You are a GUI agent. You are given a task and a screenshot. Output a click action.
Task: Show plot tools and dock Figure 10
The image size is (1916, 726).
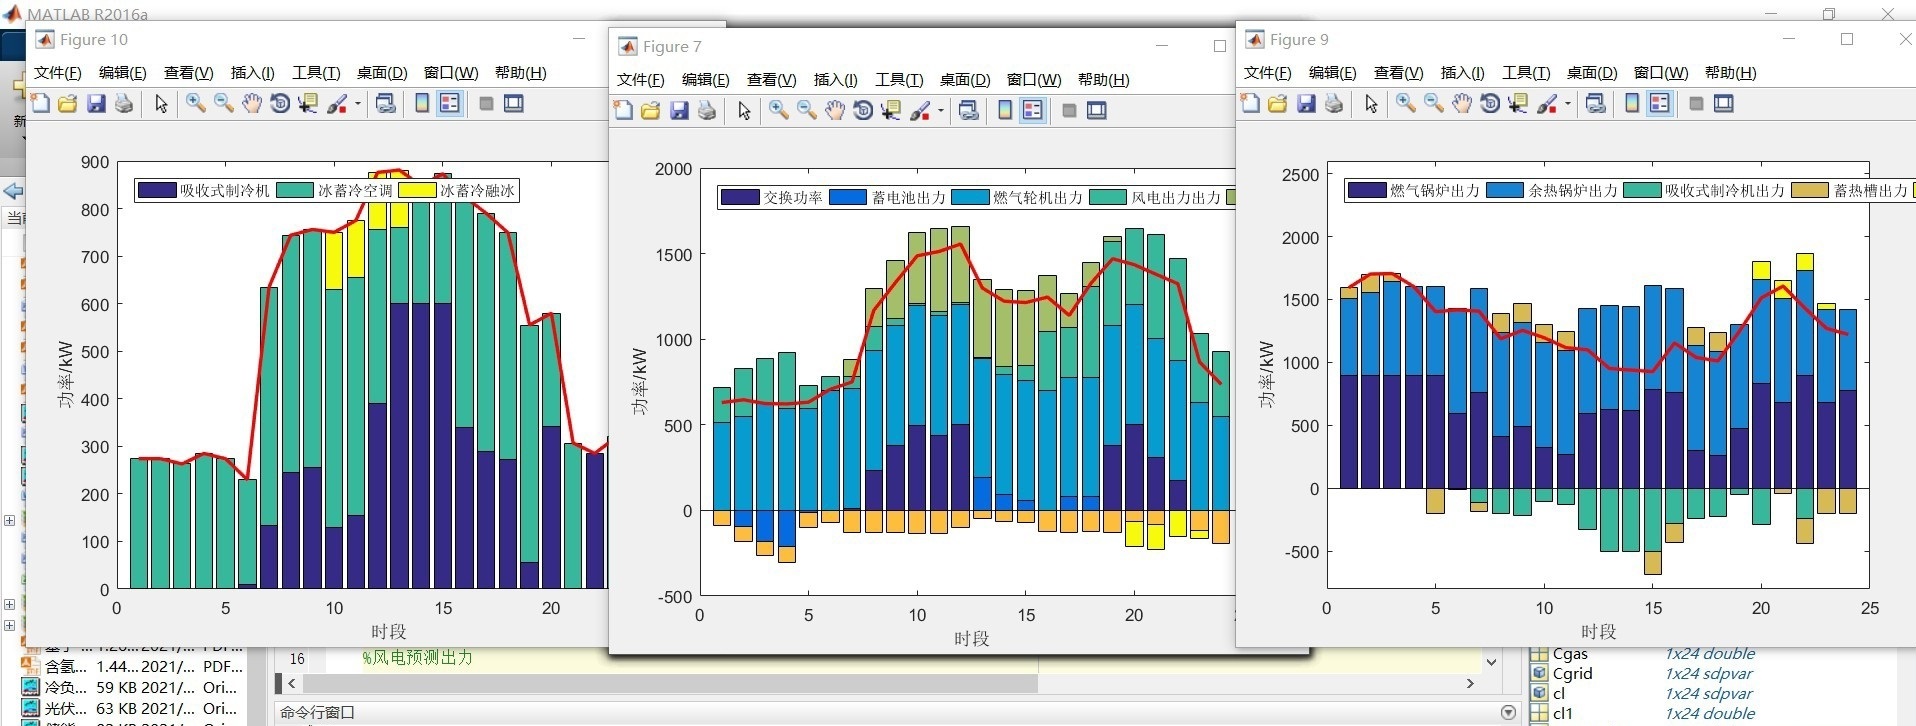tap(514, 103)
